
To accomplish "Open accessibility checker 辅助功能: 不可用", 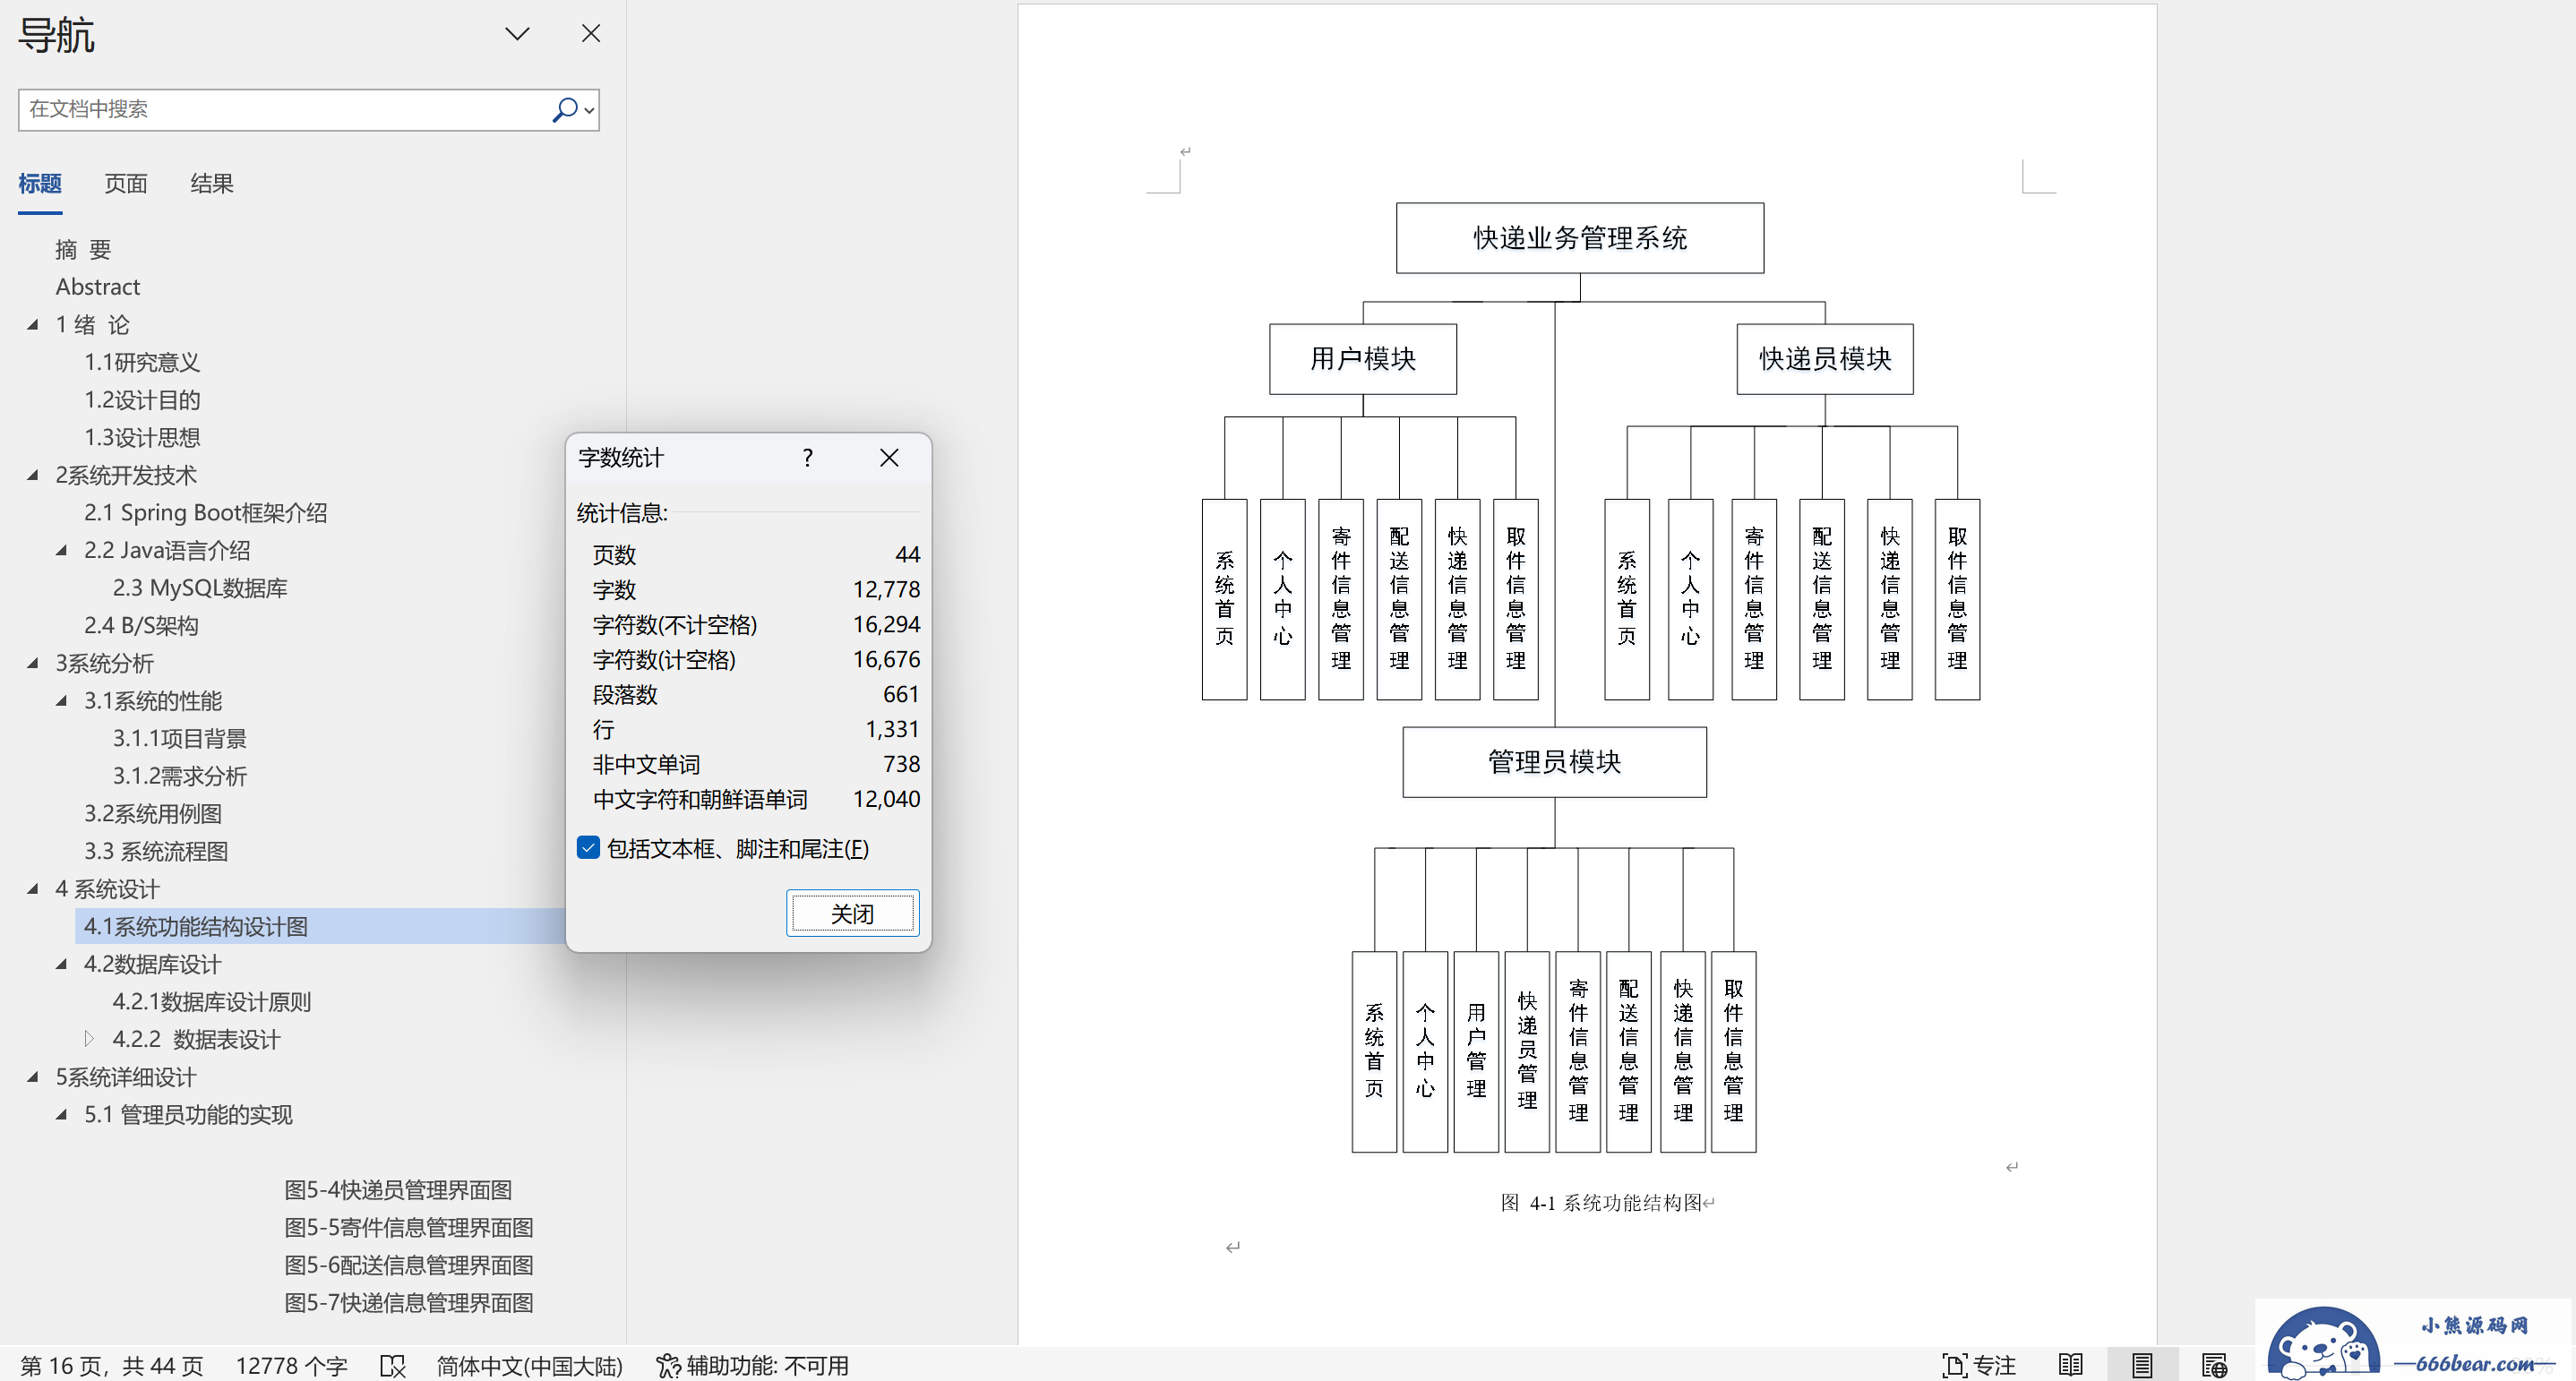I will 752,1366.
